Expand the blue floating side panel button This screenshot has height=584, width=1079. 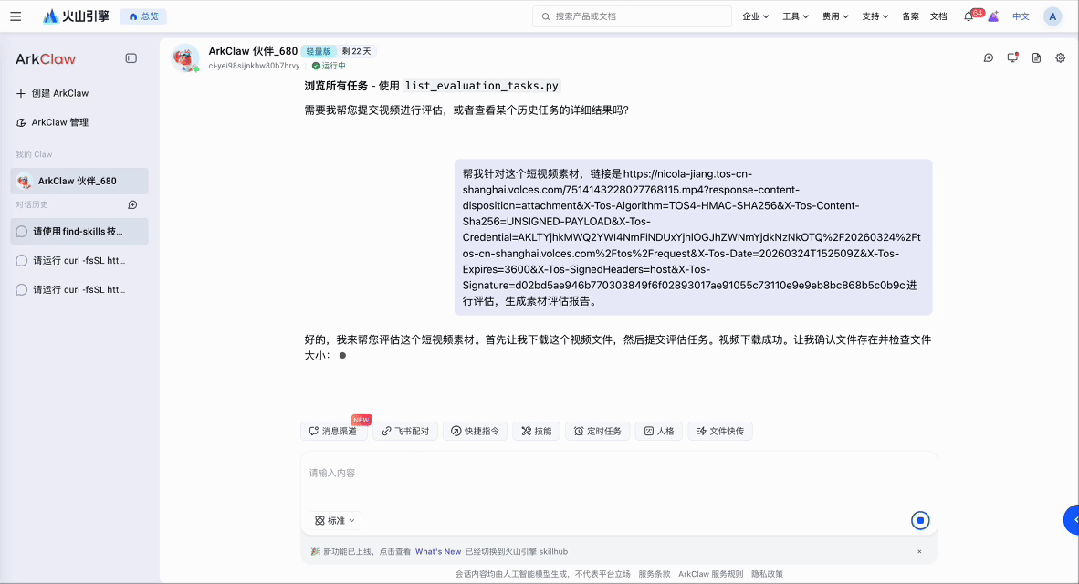pyautogui.click(x=1071, y=520)
